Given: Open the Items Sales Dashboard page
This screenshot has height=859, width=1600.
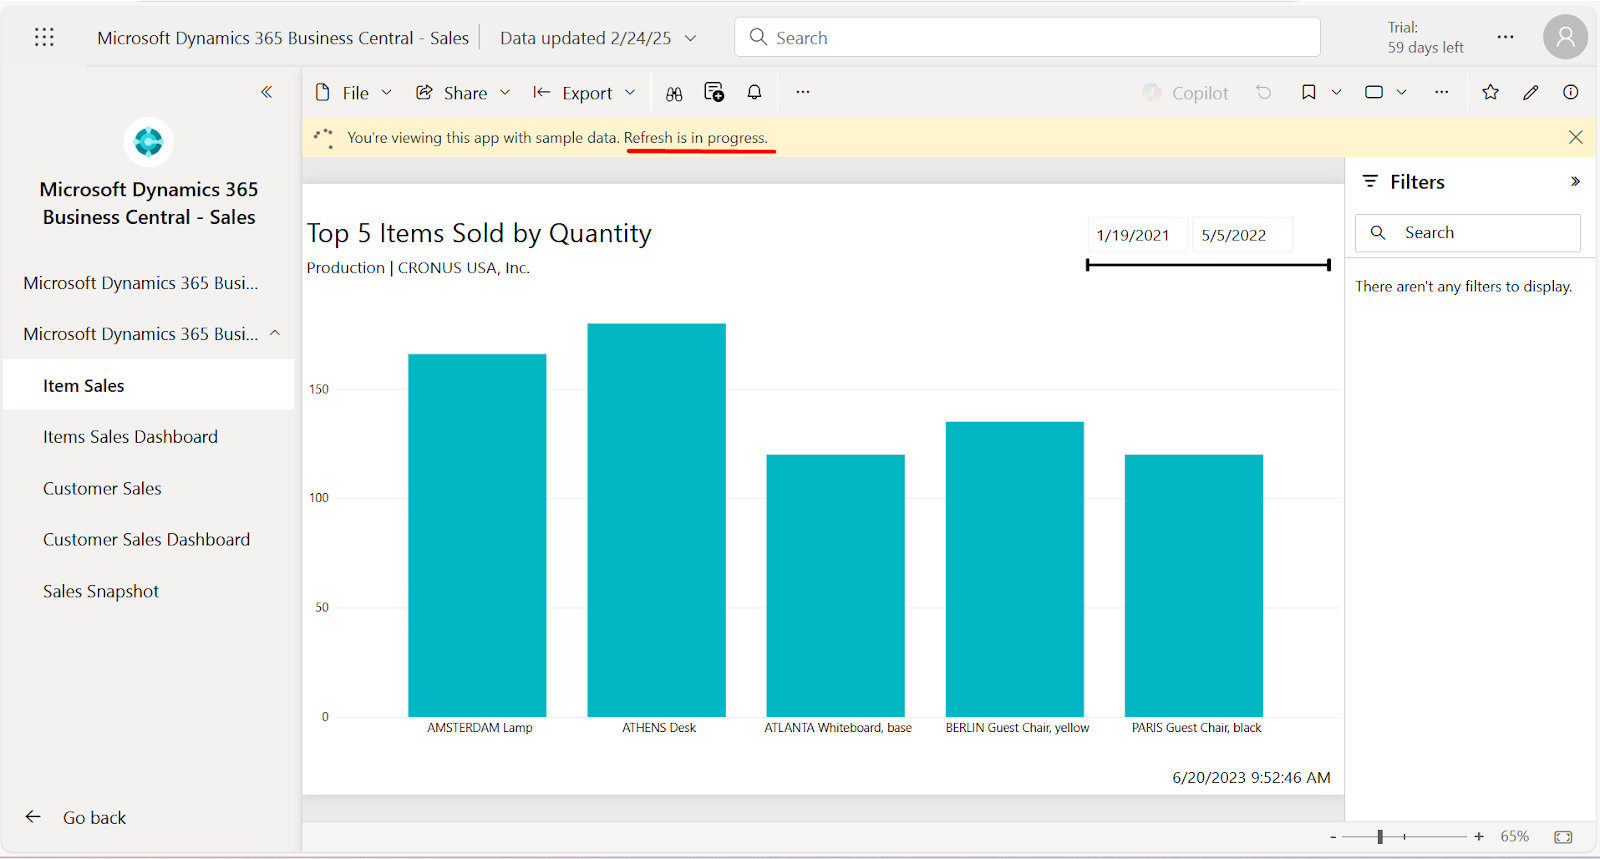Looking at the screenshot, I should 130,437.
